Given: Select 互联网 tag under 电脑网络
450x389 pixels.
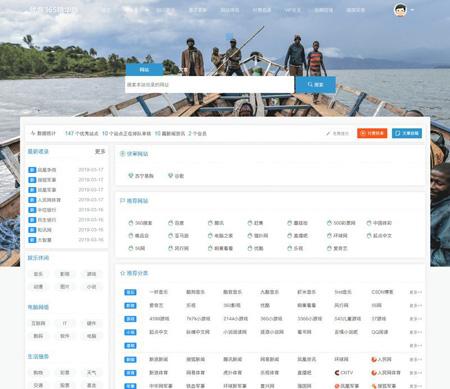Looking at the screenshot, I should (x=38, y=323).
